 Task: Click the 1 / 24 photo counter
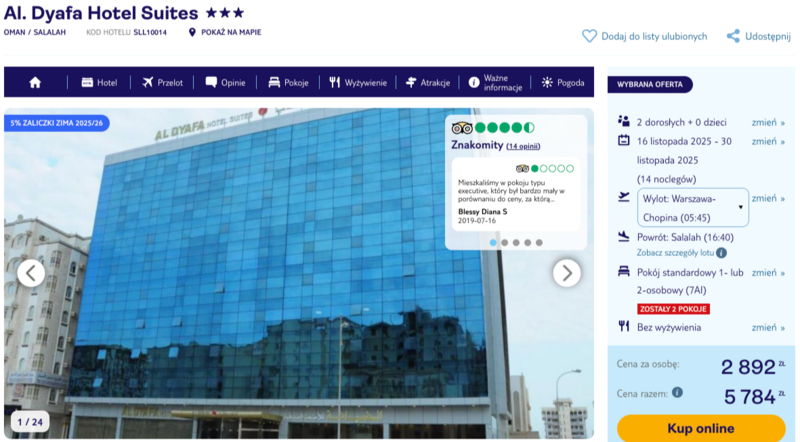point(30,422)
